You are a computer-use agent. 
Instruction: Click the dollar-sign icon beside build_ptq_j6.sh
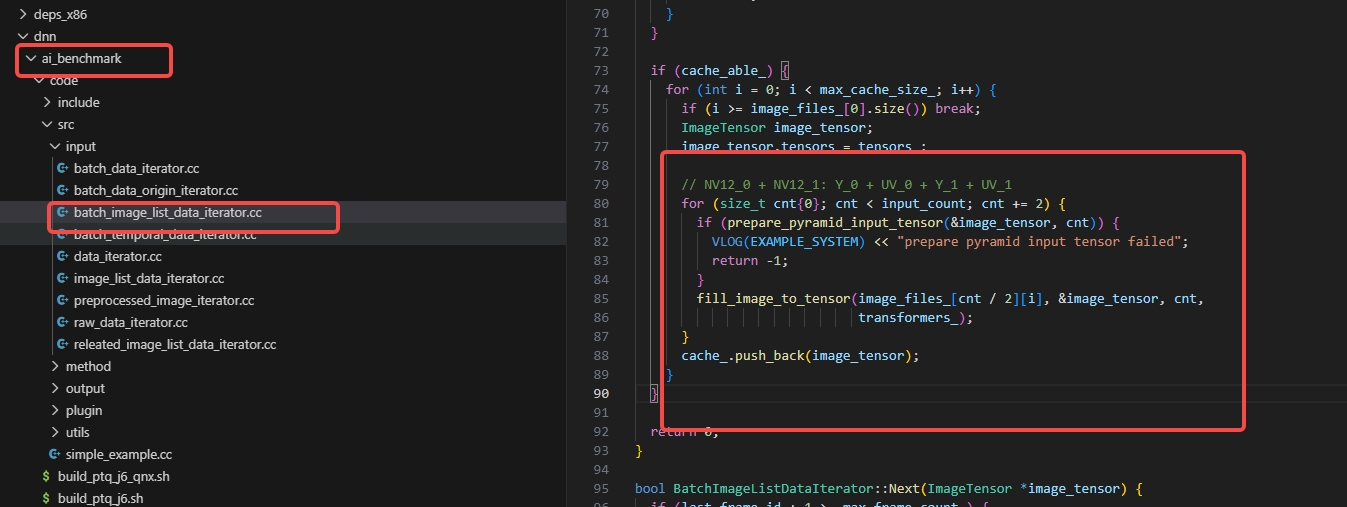(x=46, y=499)
